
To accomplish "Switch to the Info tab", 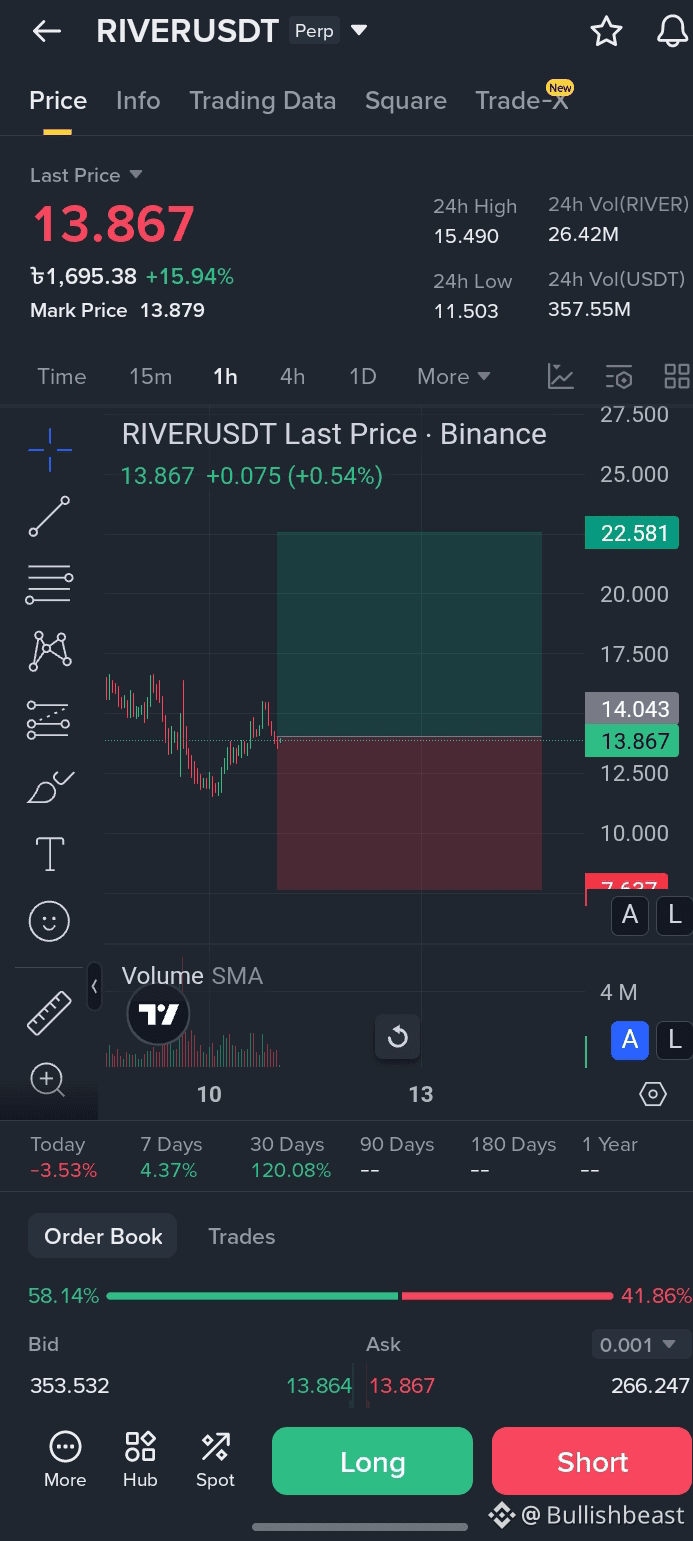I will pyautogui.click(x=138, y=101).
